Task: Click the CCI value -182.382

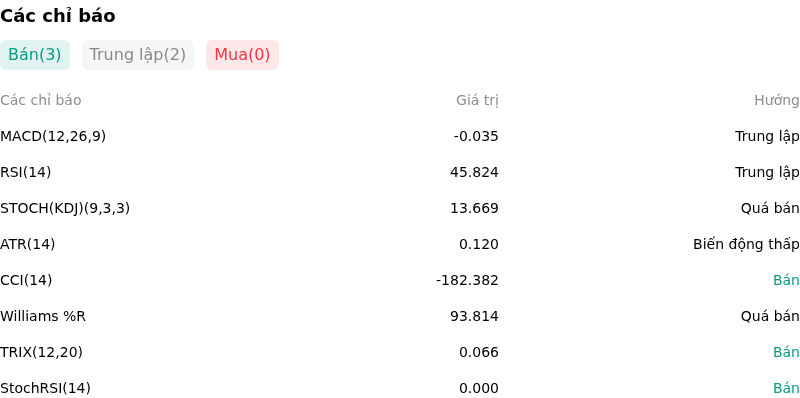Action: pyautogui.click(x=467, y=280)
